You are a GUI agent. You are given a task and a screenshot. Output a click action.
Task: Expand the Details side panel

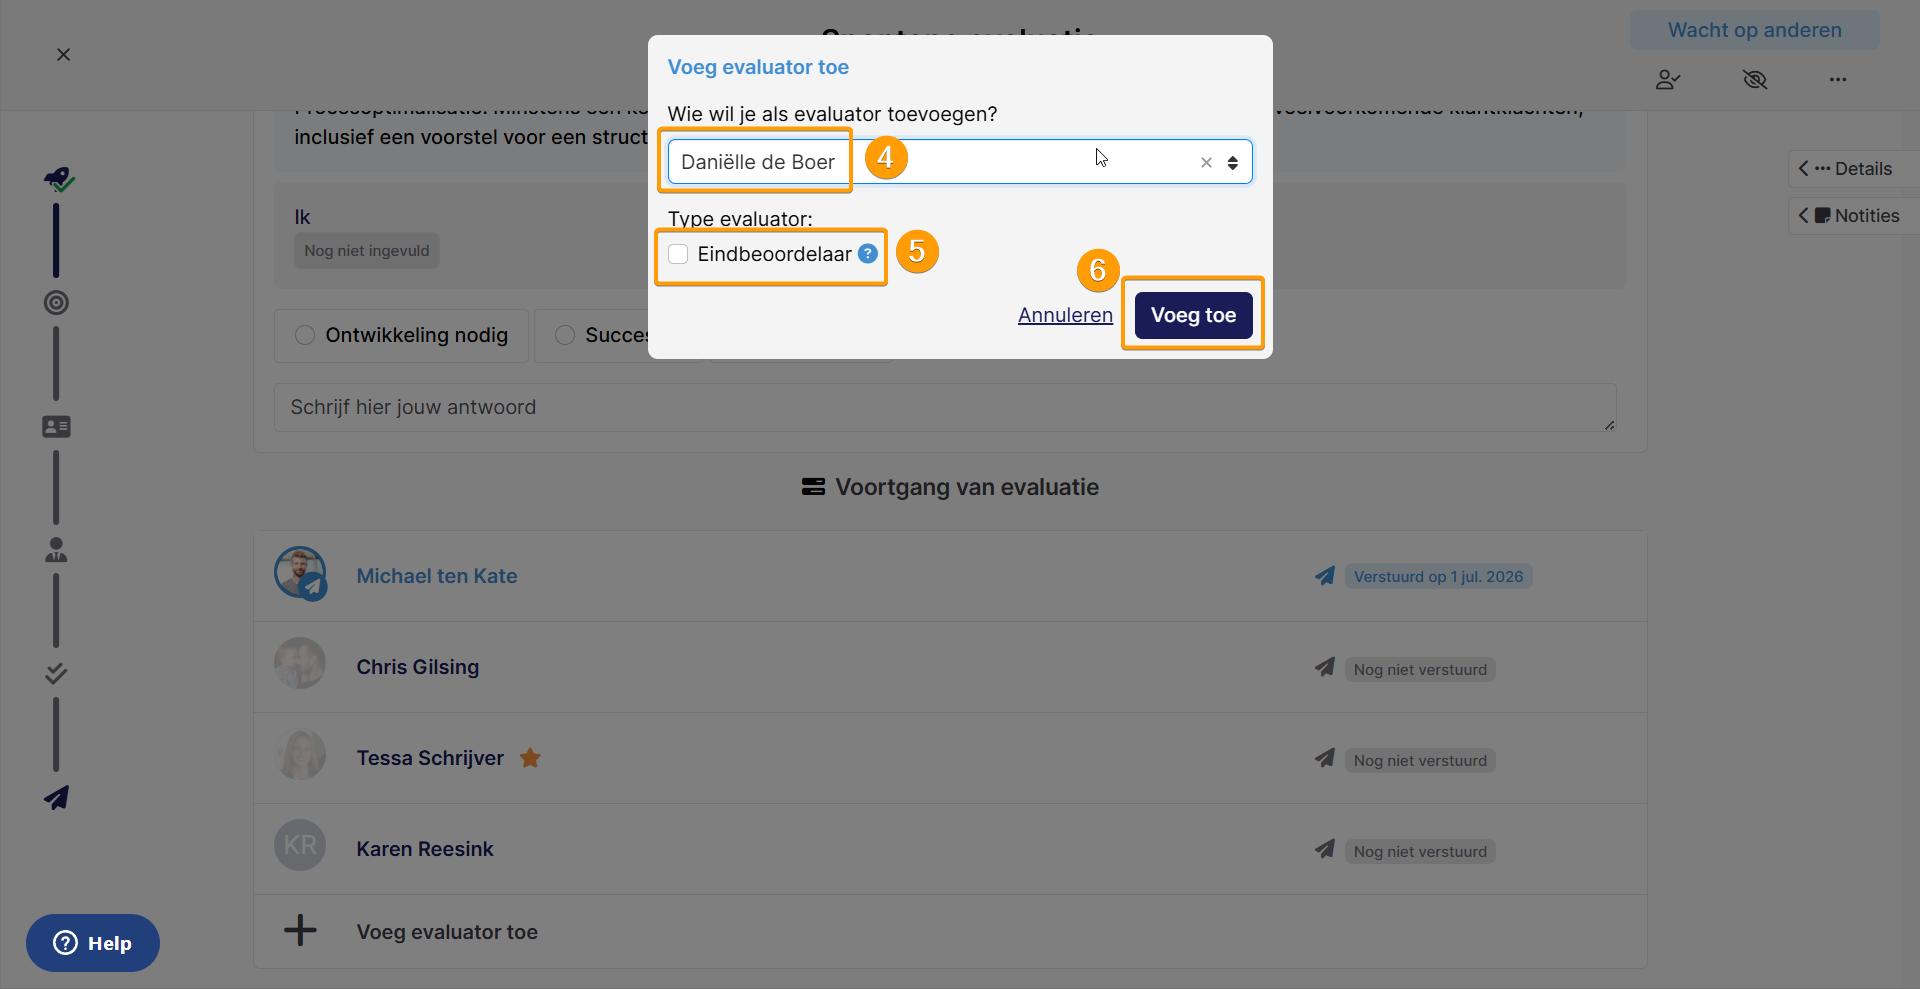pyautogui.click(x=1853, y=169)
